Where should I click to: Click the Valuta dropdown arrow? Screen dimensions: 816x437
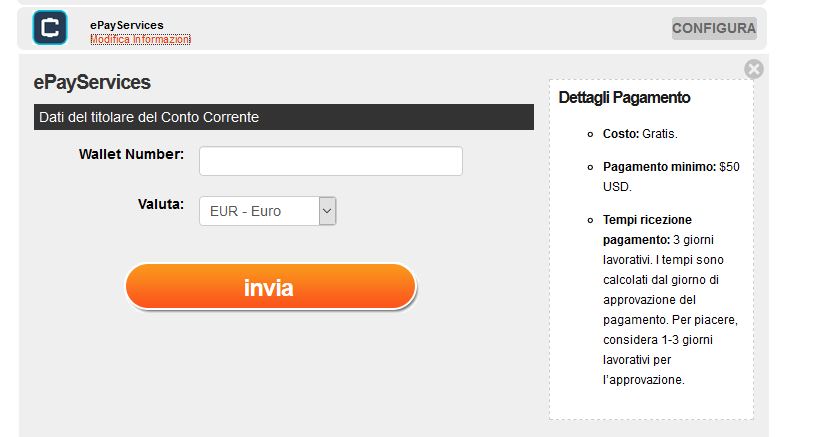point(327,211)
